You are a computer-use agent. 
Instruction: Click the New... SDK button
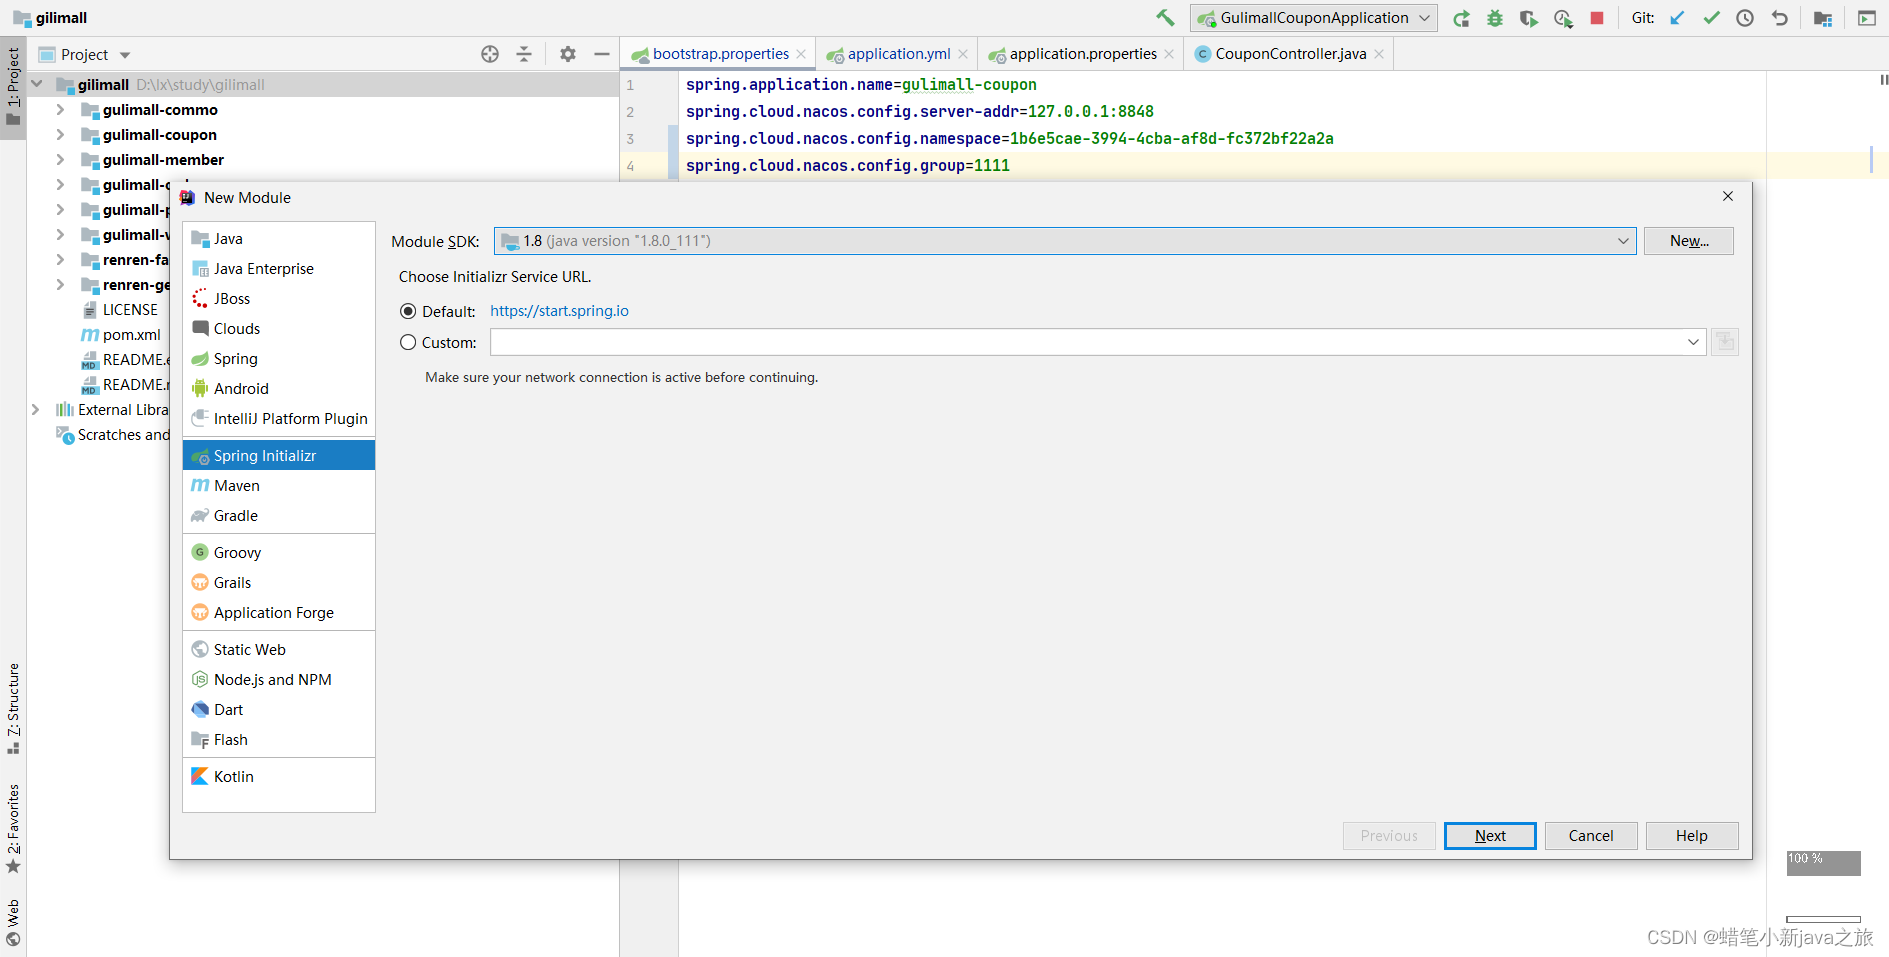1689,241
